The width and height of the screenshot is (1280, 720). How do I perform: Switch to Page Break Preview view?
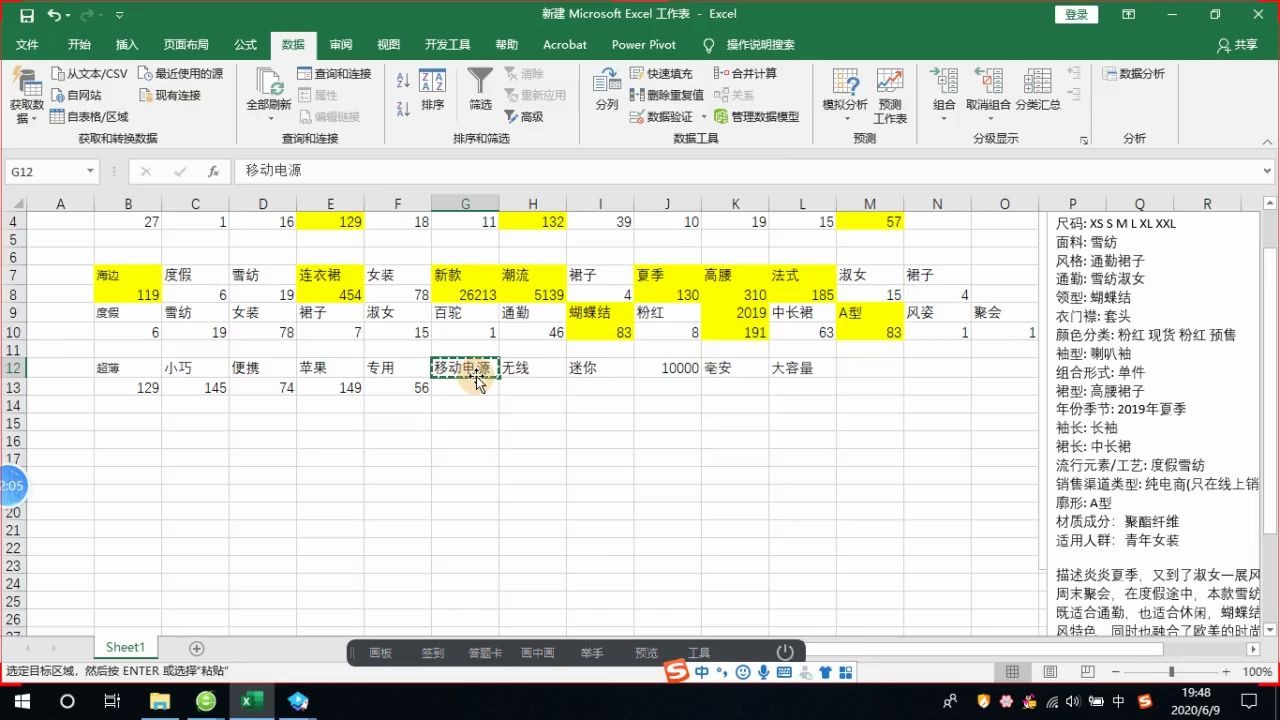click(x=1087, y=672)
